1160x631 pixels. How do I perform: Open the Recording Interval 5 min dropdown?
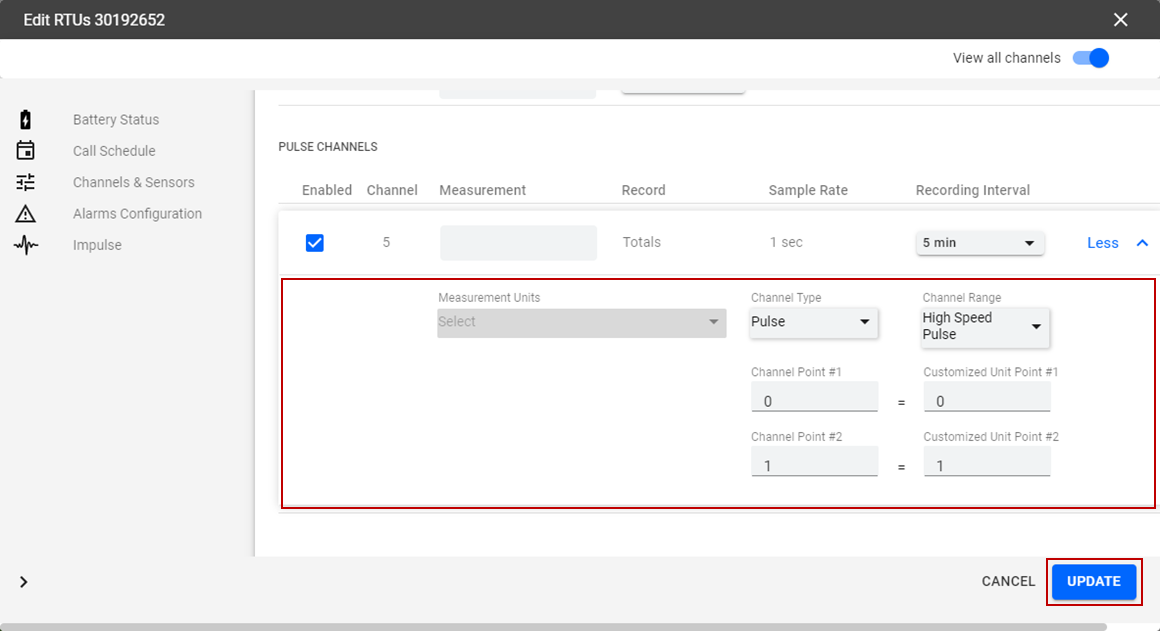point(980,243)
